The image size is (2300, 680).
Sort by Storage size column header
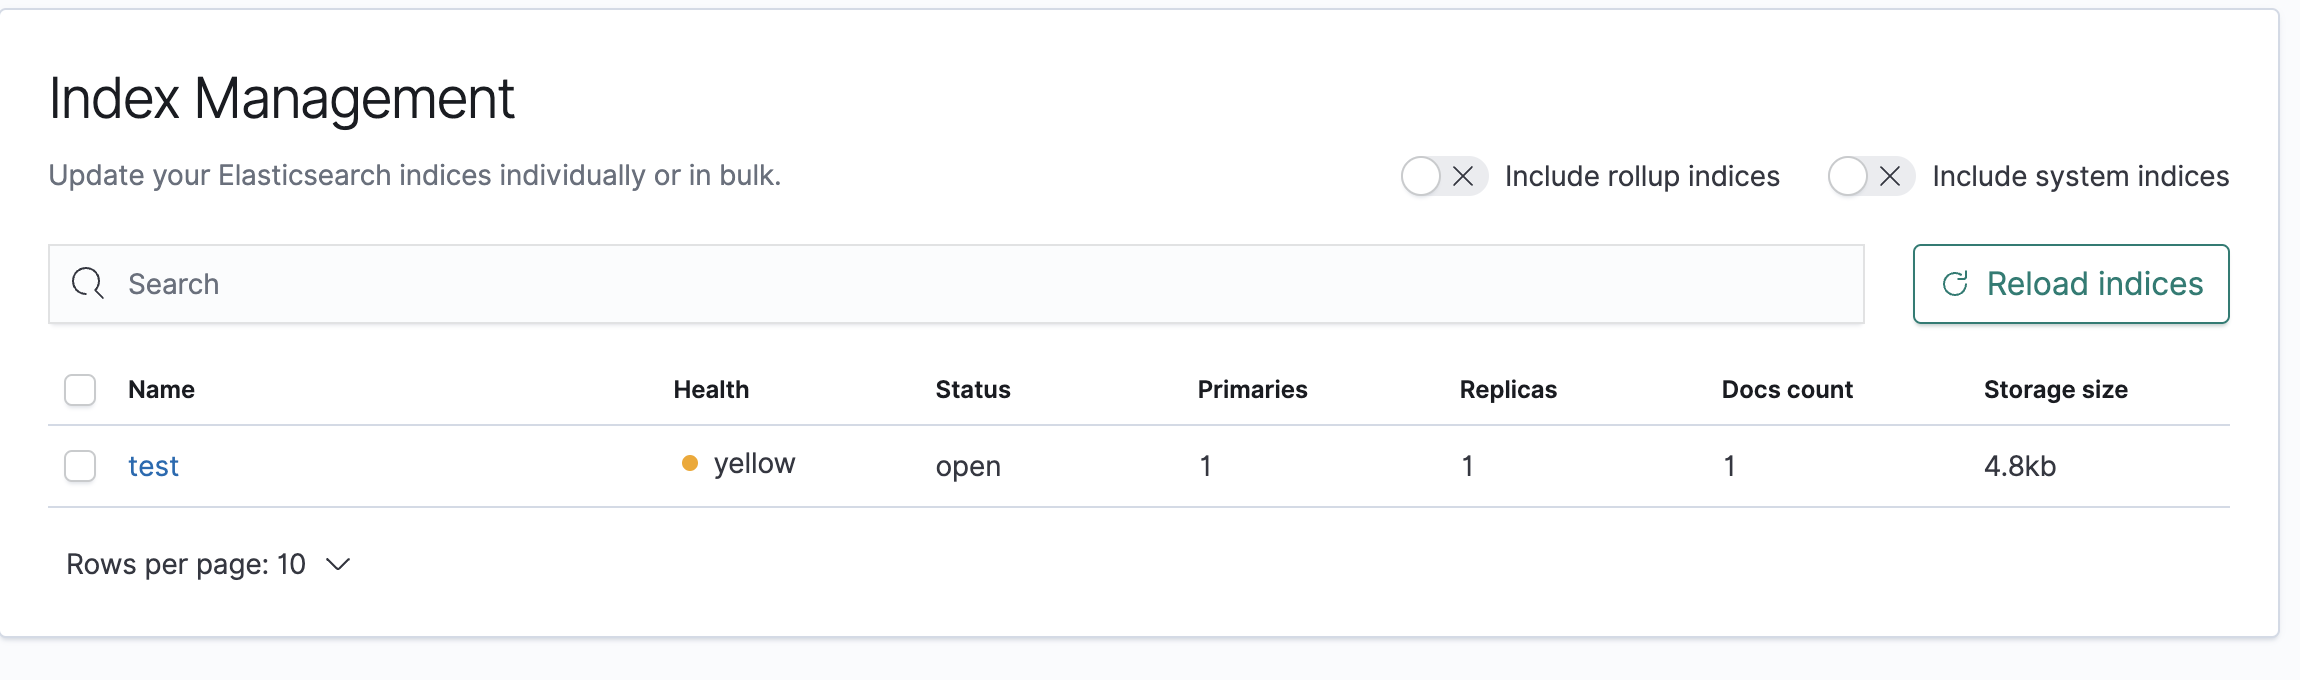coord(2055,390)
